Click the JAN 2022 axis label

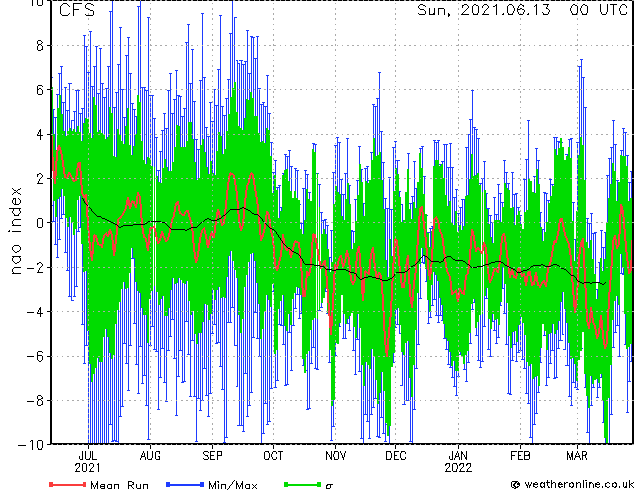tap(458, 462)
